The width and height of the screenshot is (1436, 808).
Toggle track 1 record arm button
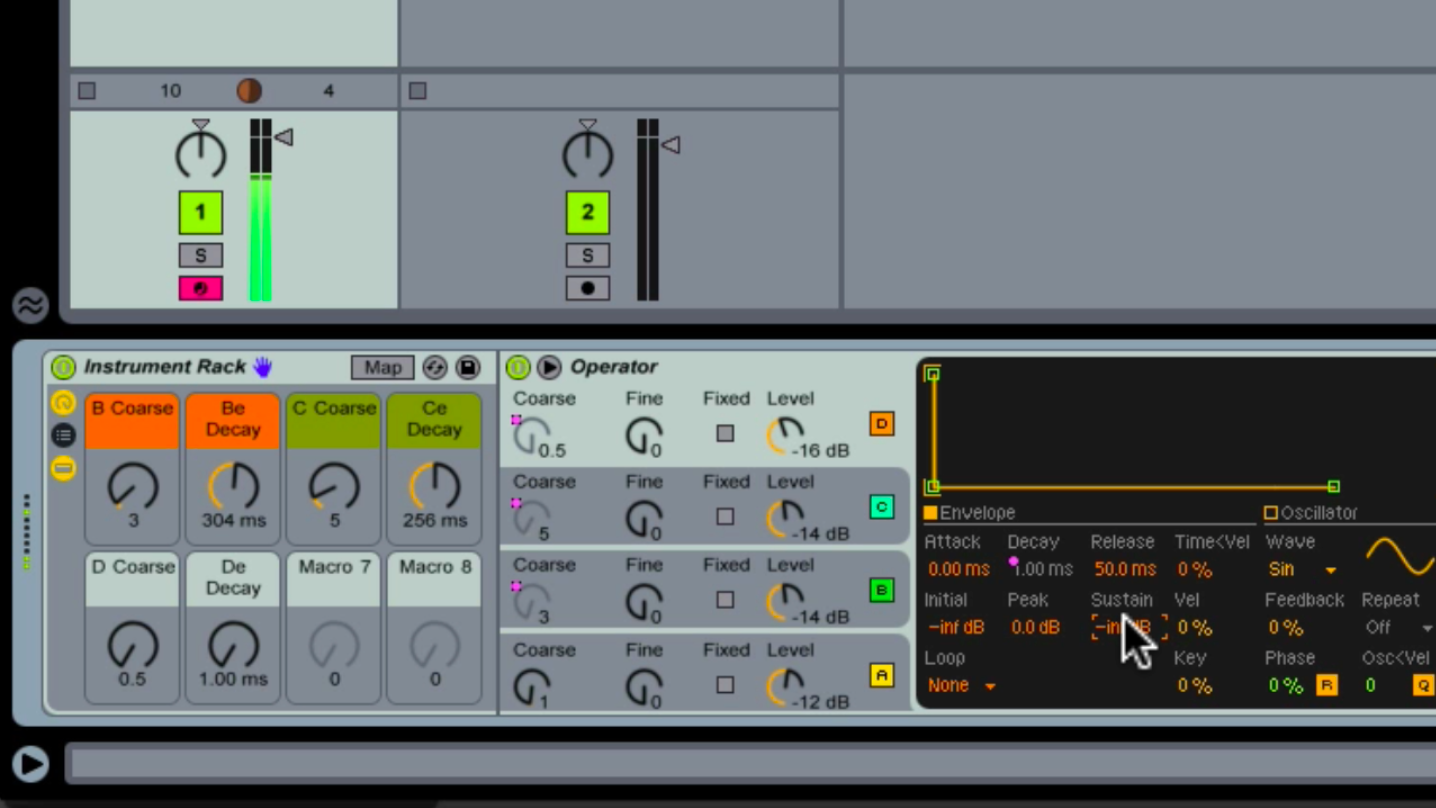200,288
